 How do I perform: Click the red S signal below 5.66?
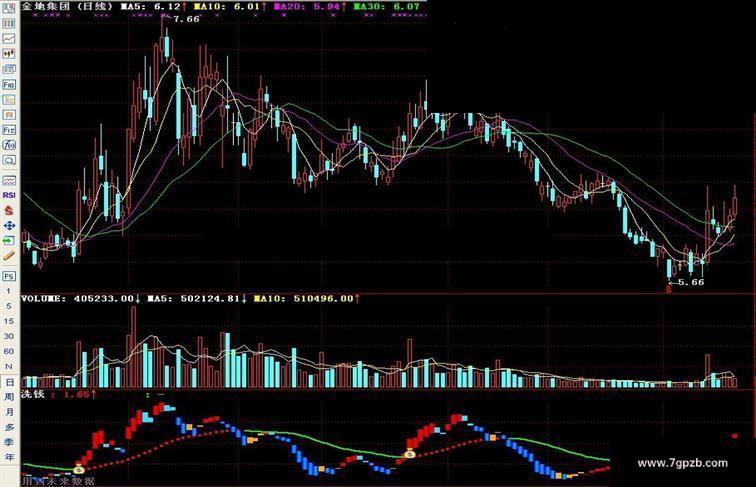click(x=669, y=290)
